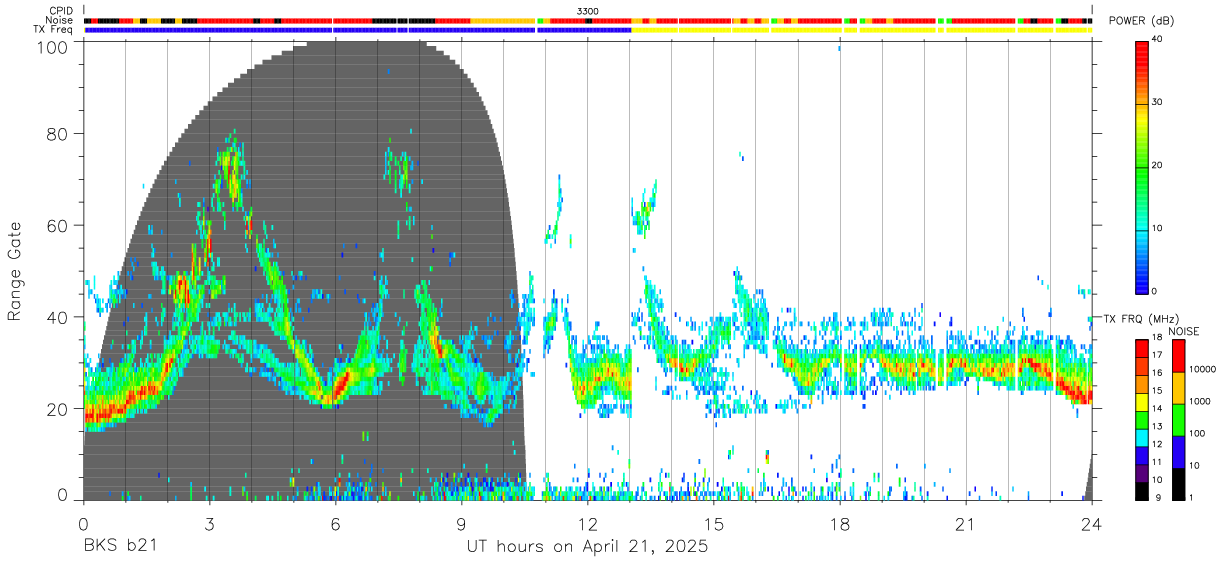This screenshot has height=567, width=1228.
Task: Click the TX FRQ (MHz) legend title
Action: pos(1141,319)
